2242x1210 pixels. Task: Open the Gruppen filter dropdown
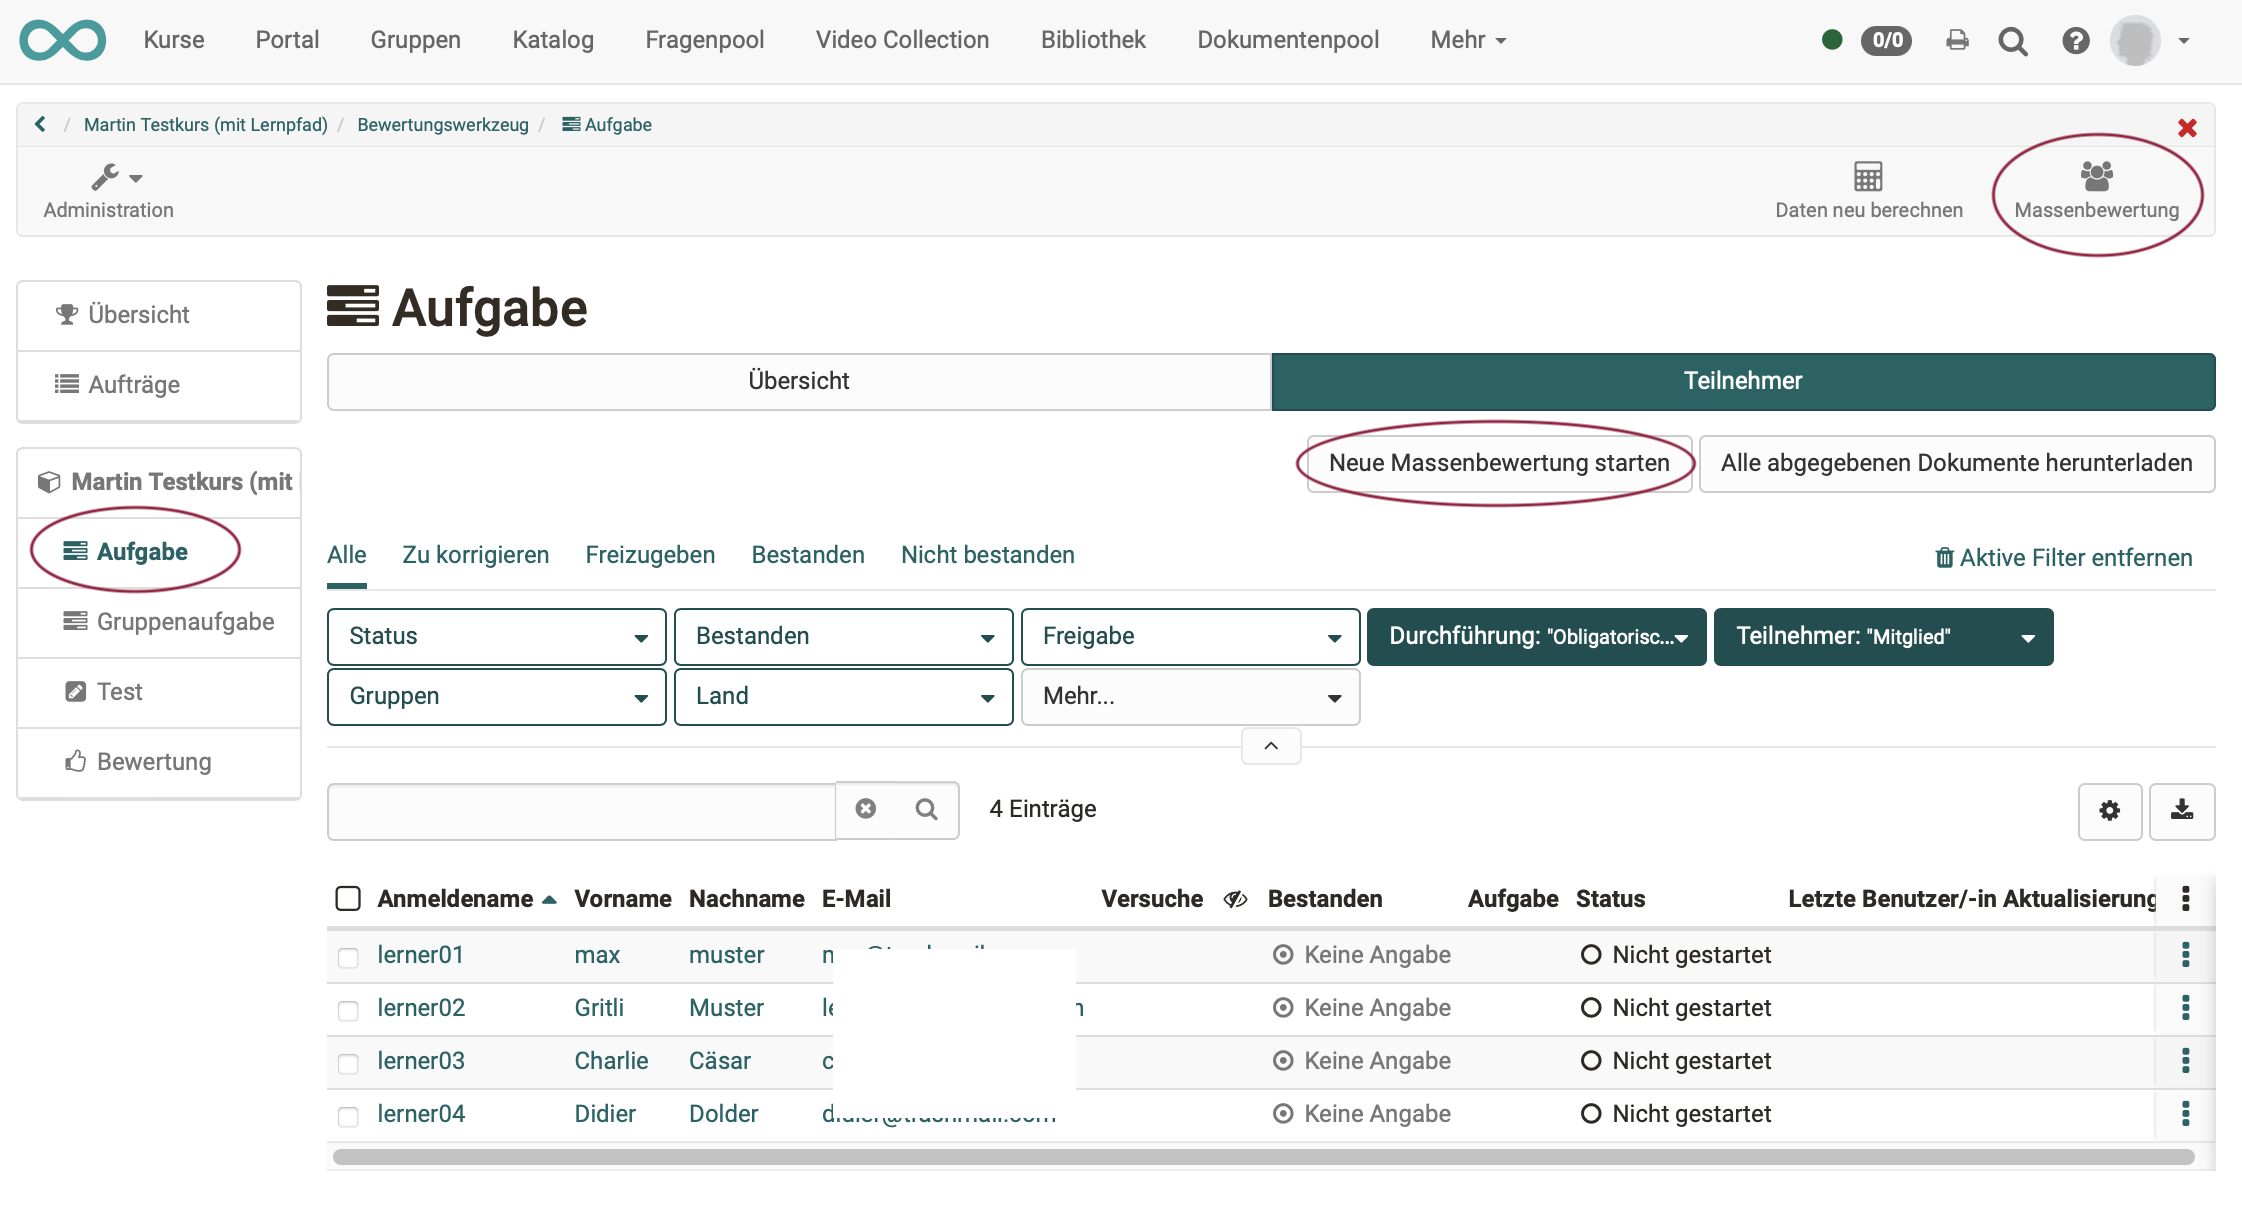(x=497, y=697)
